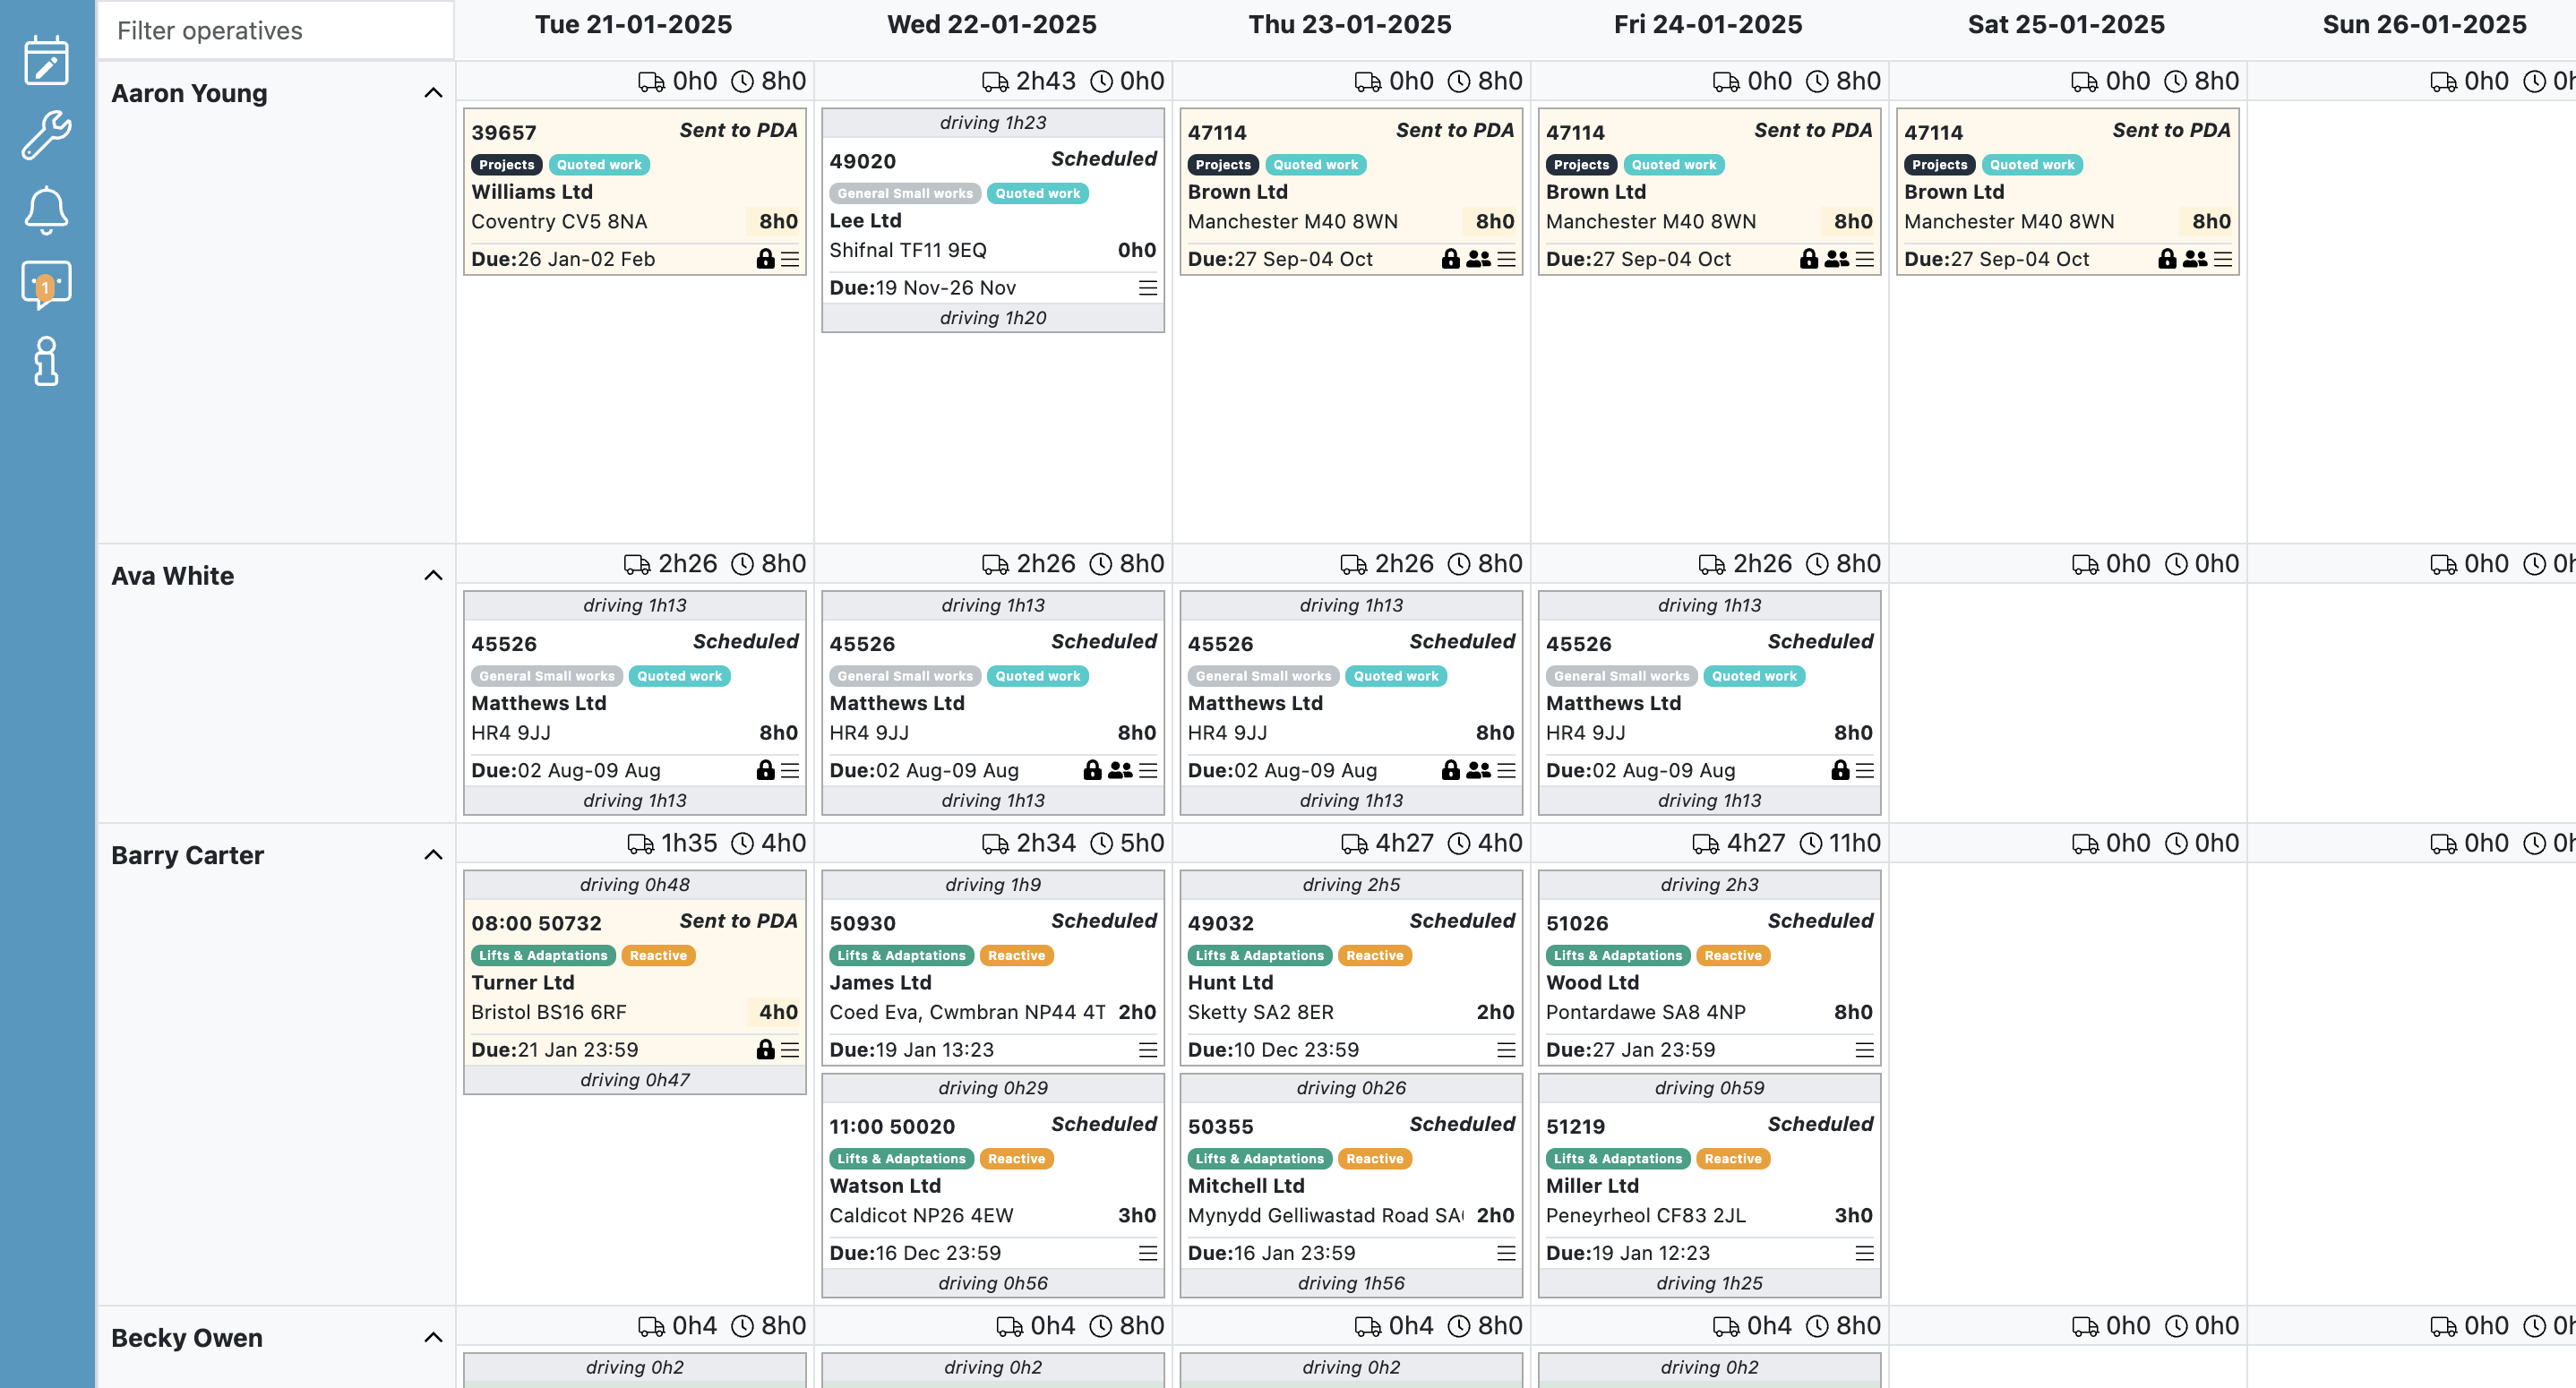This screenshot has width=2576, height=1388.
Task: Select Wed 22-01-2025 column header
Action: pyautogui.click(x=992, y=24)
